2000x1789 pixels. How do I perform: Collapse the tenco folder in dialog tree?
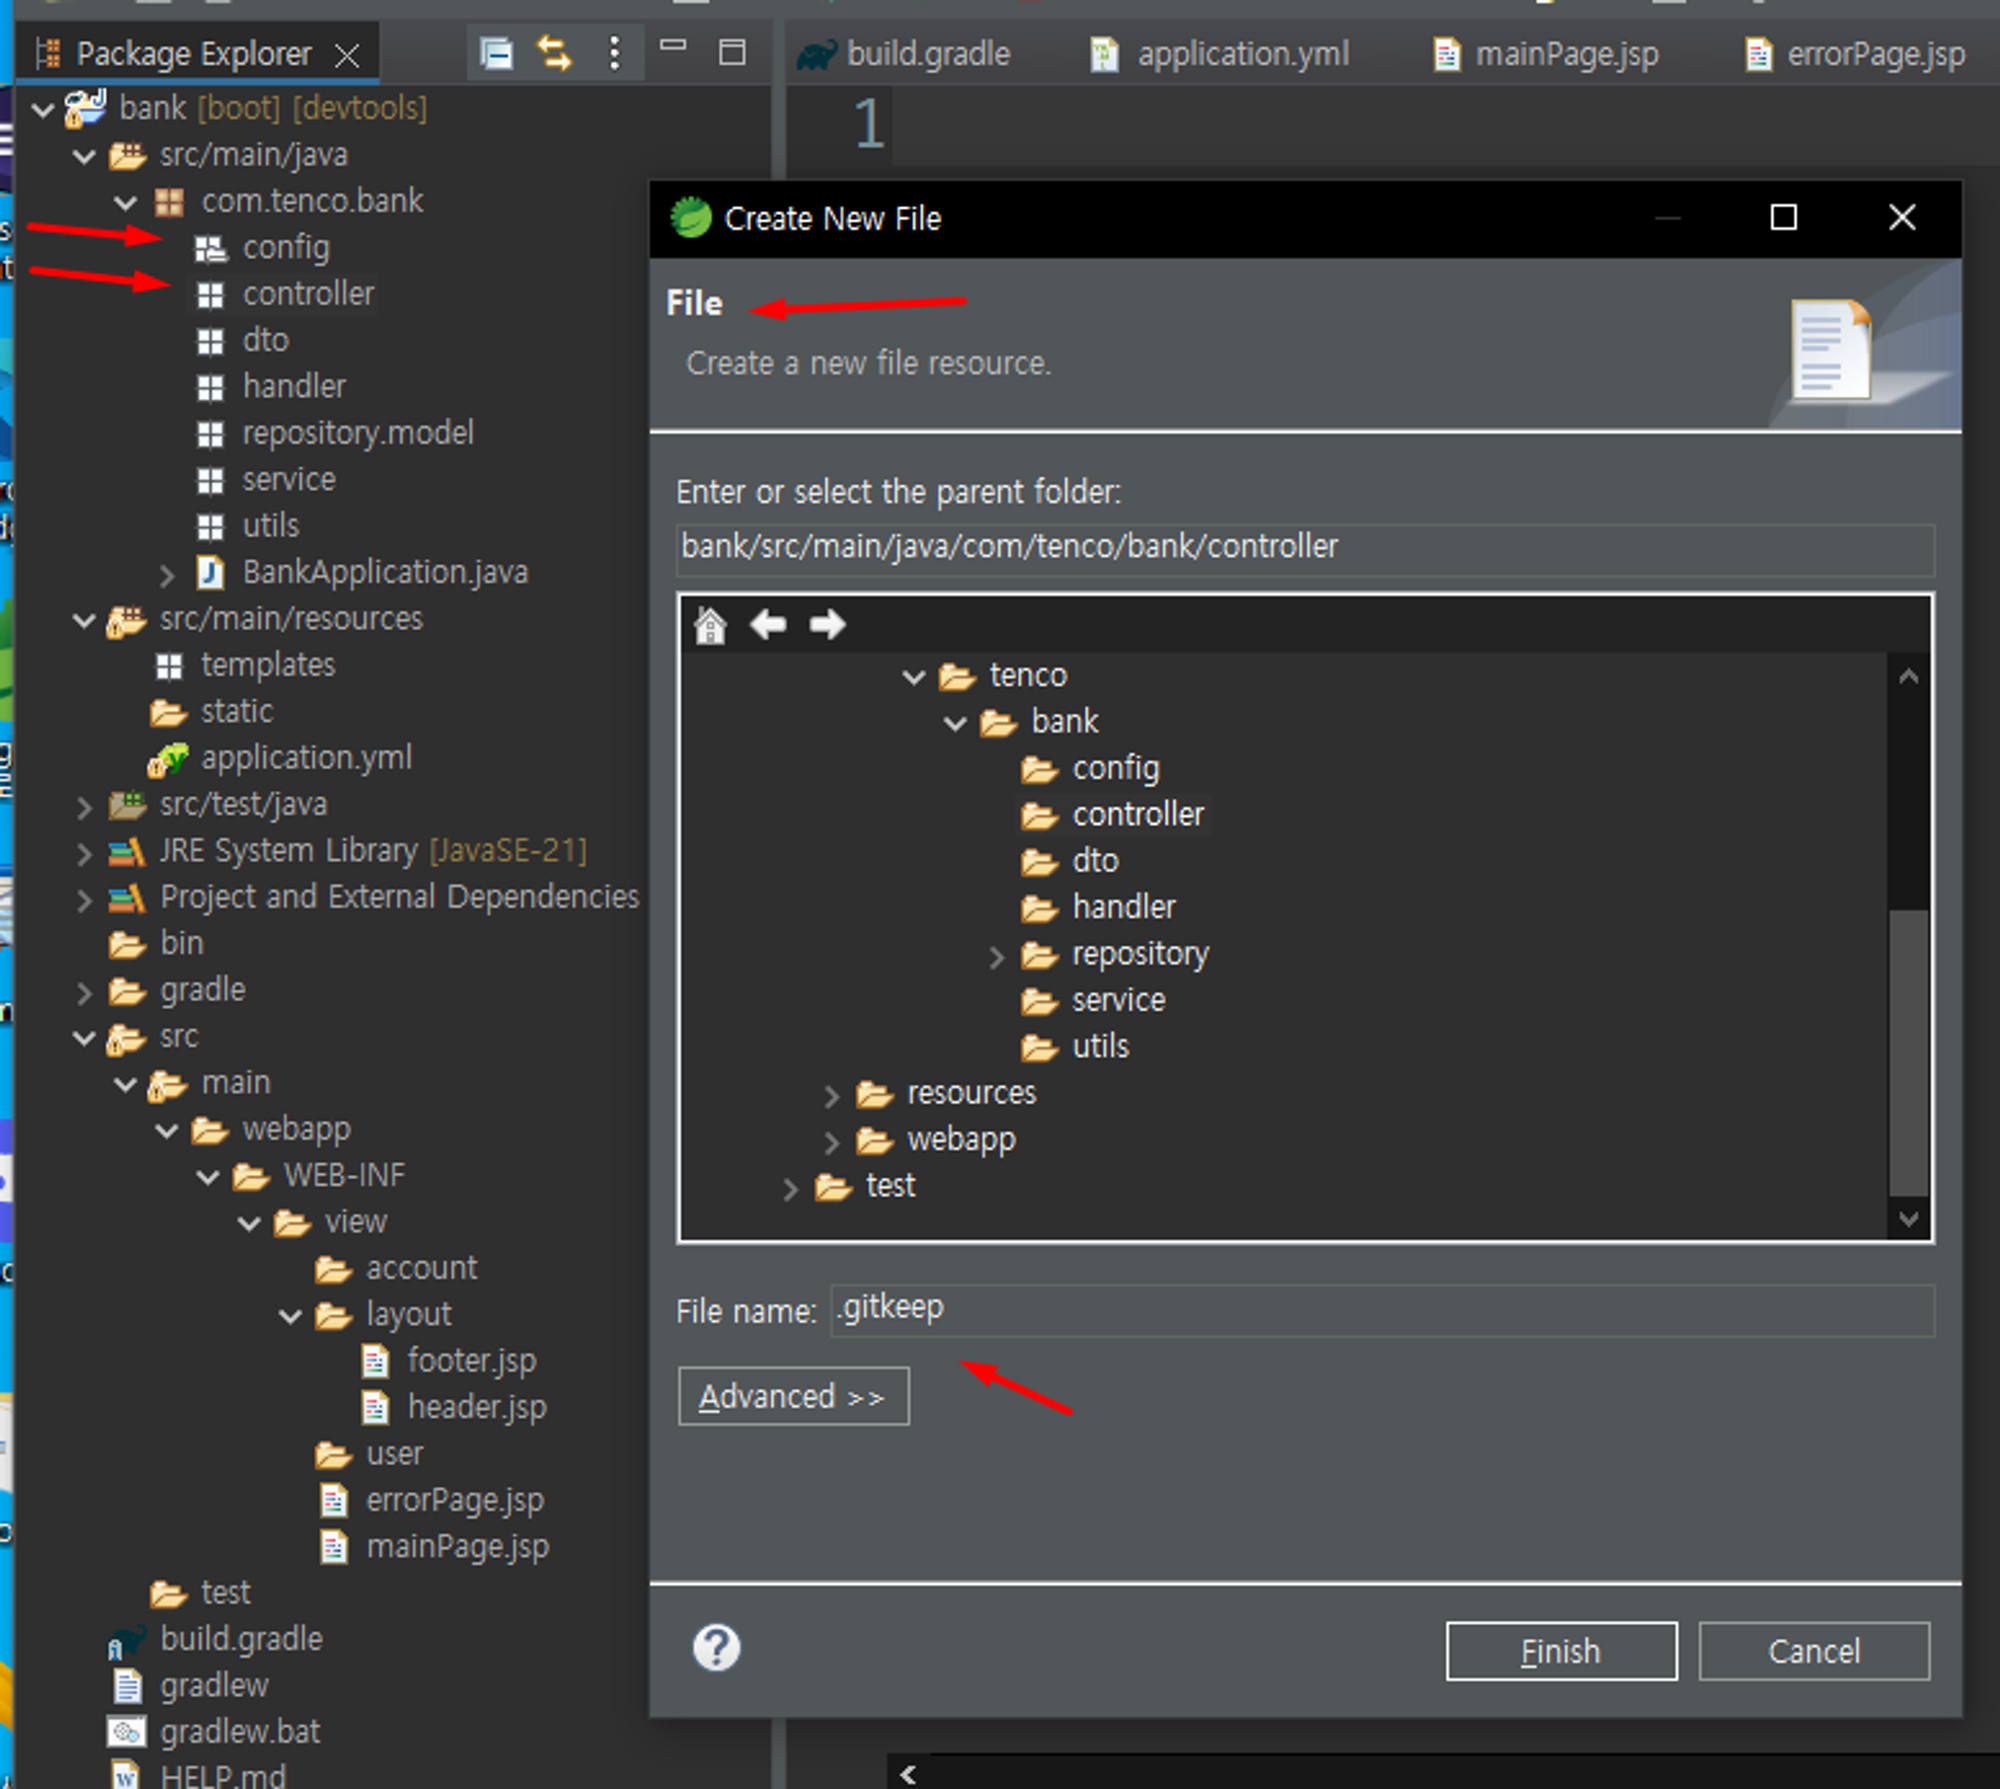pos(913,677)
